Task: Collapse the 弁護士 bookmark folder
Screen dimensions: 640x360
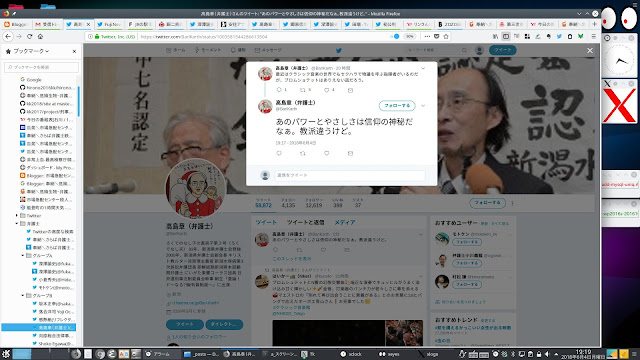Action: click(17, 224)
